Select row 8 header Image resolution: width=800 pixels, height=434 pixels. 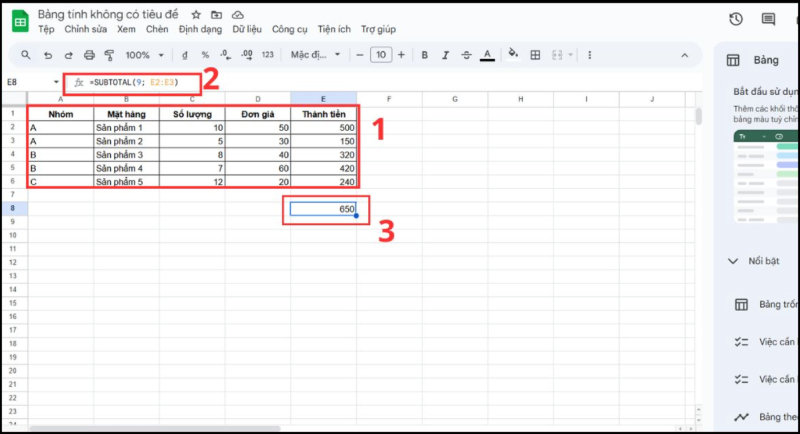click(13, 208)
